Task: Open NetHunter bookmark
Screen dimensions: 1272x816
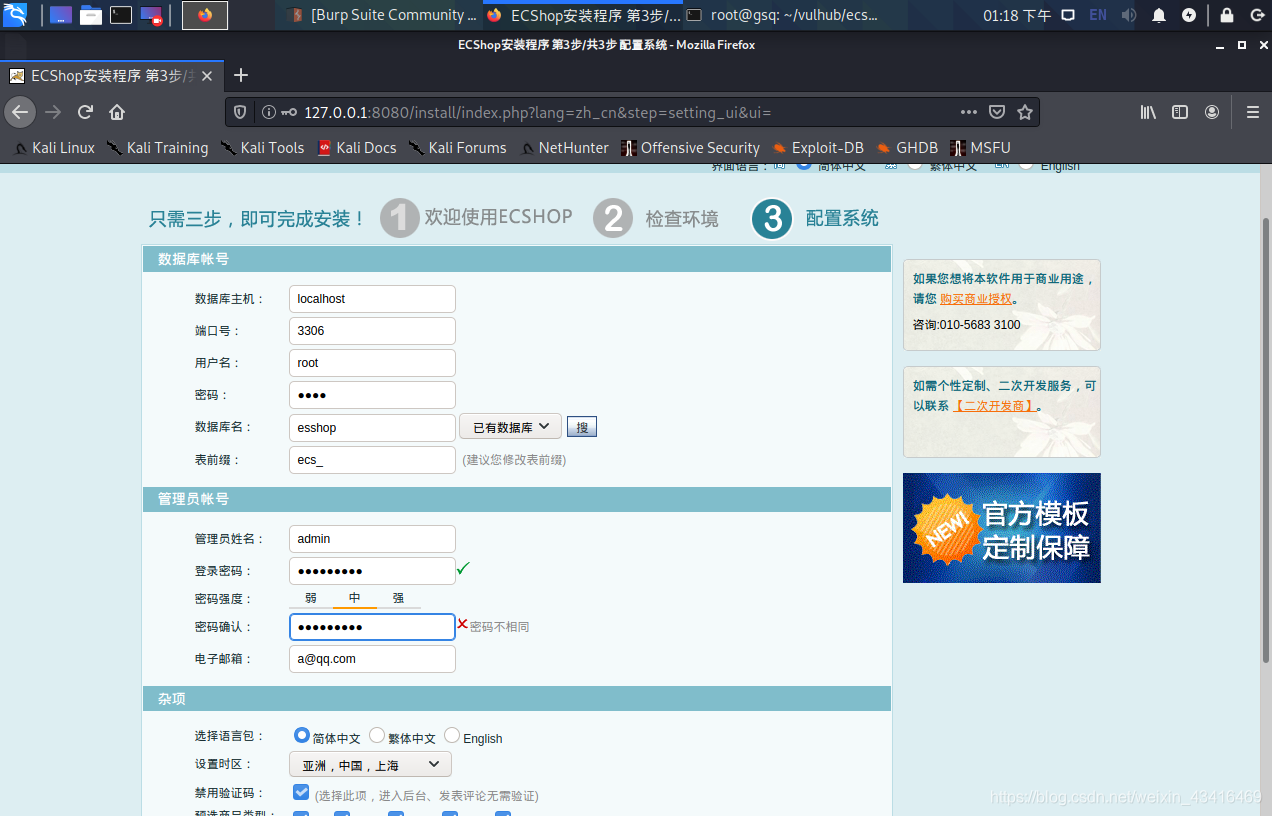Action: [564, 148]
